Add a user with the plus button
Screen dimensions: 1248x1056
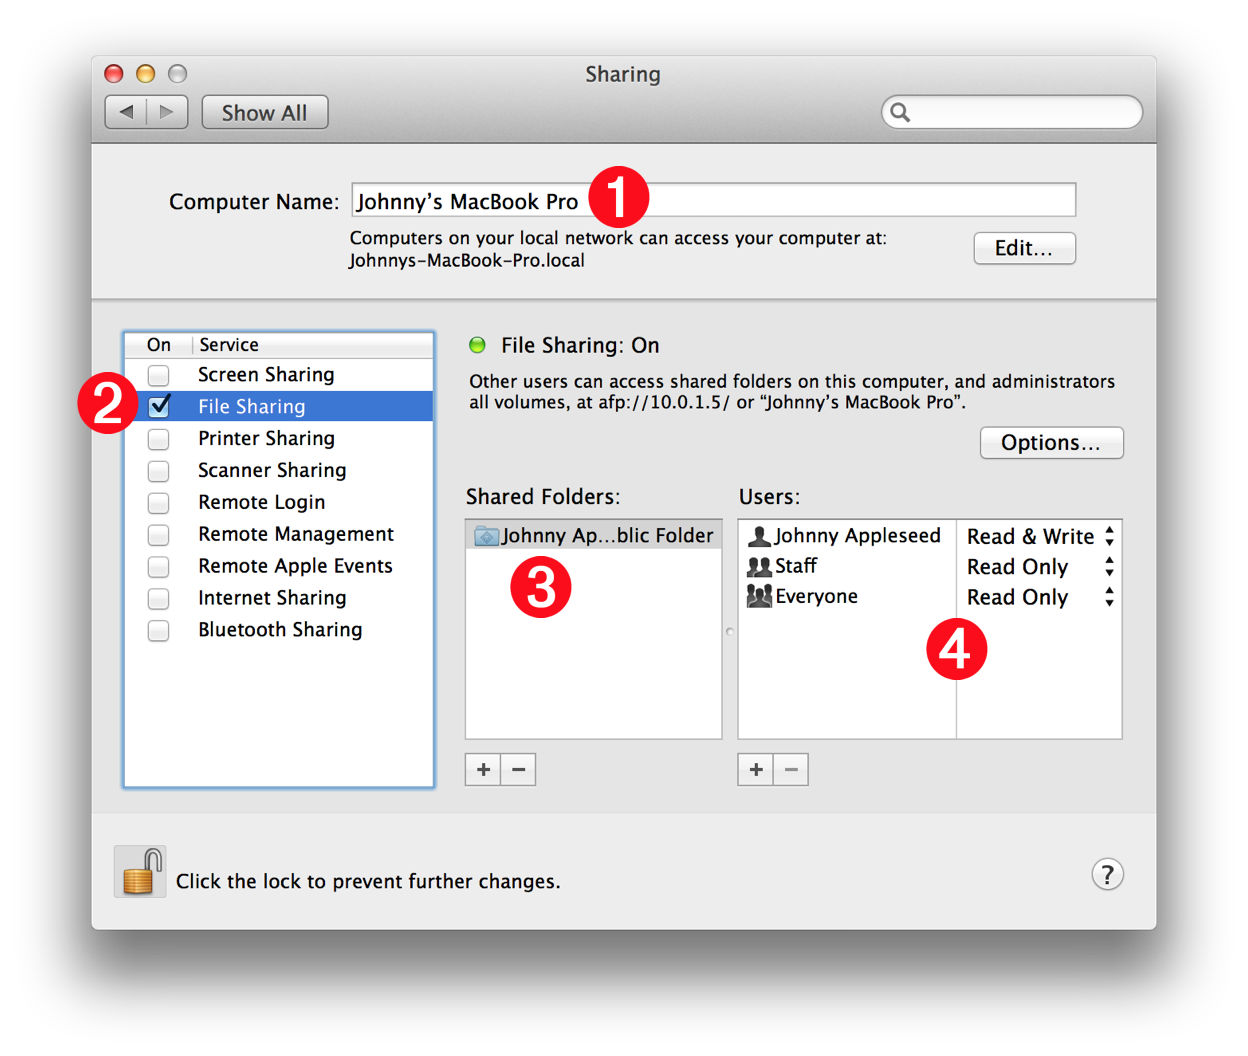(756, 769)
